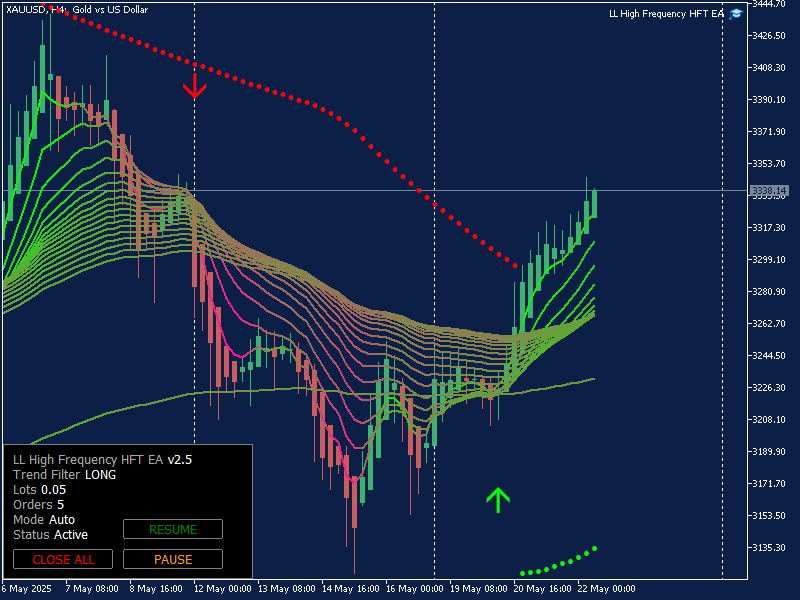
Task: Click the 3444.70 price scale label
Action: coord(769,4)
